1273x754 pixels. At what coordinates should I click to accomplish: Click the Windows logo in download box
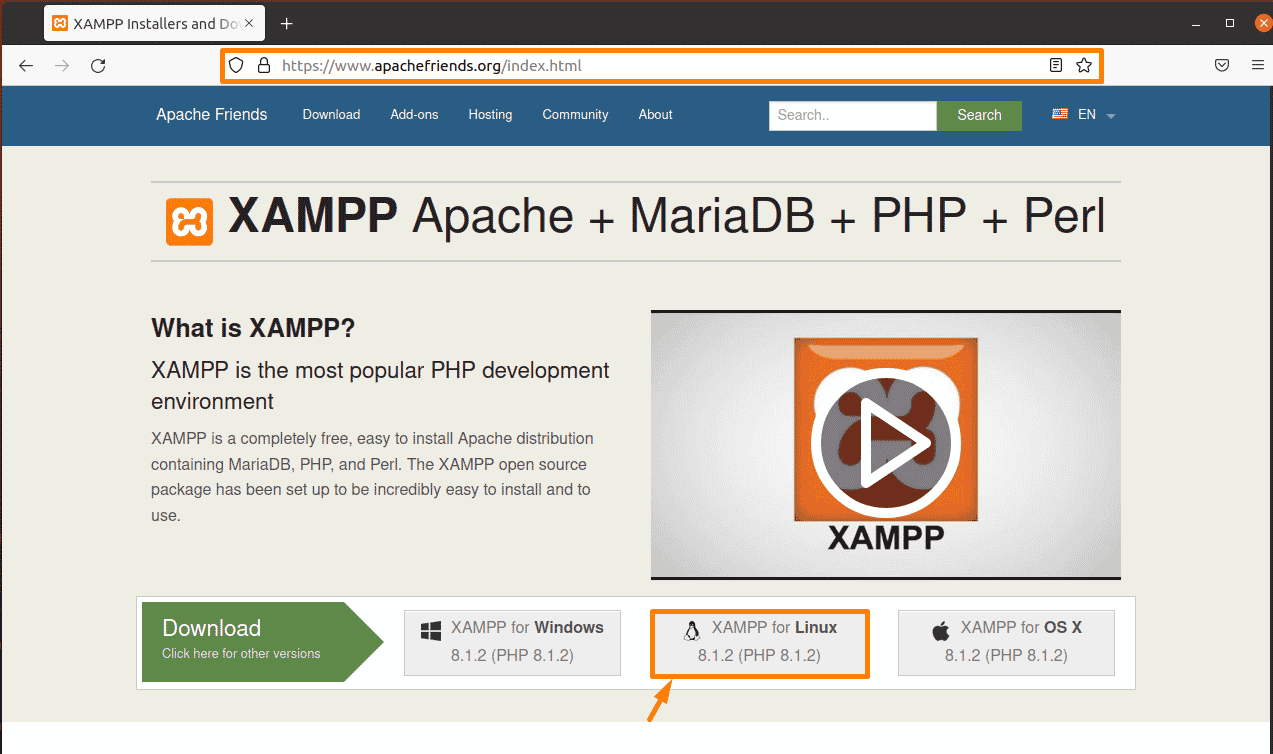coord(431,631)
